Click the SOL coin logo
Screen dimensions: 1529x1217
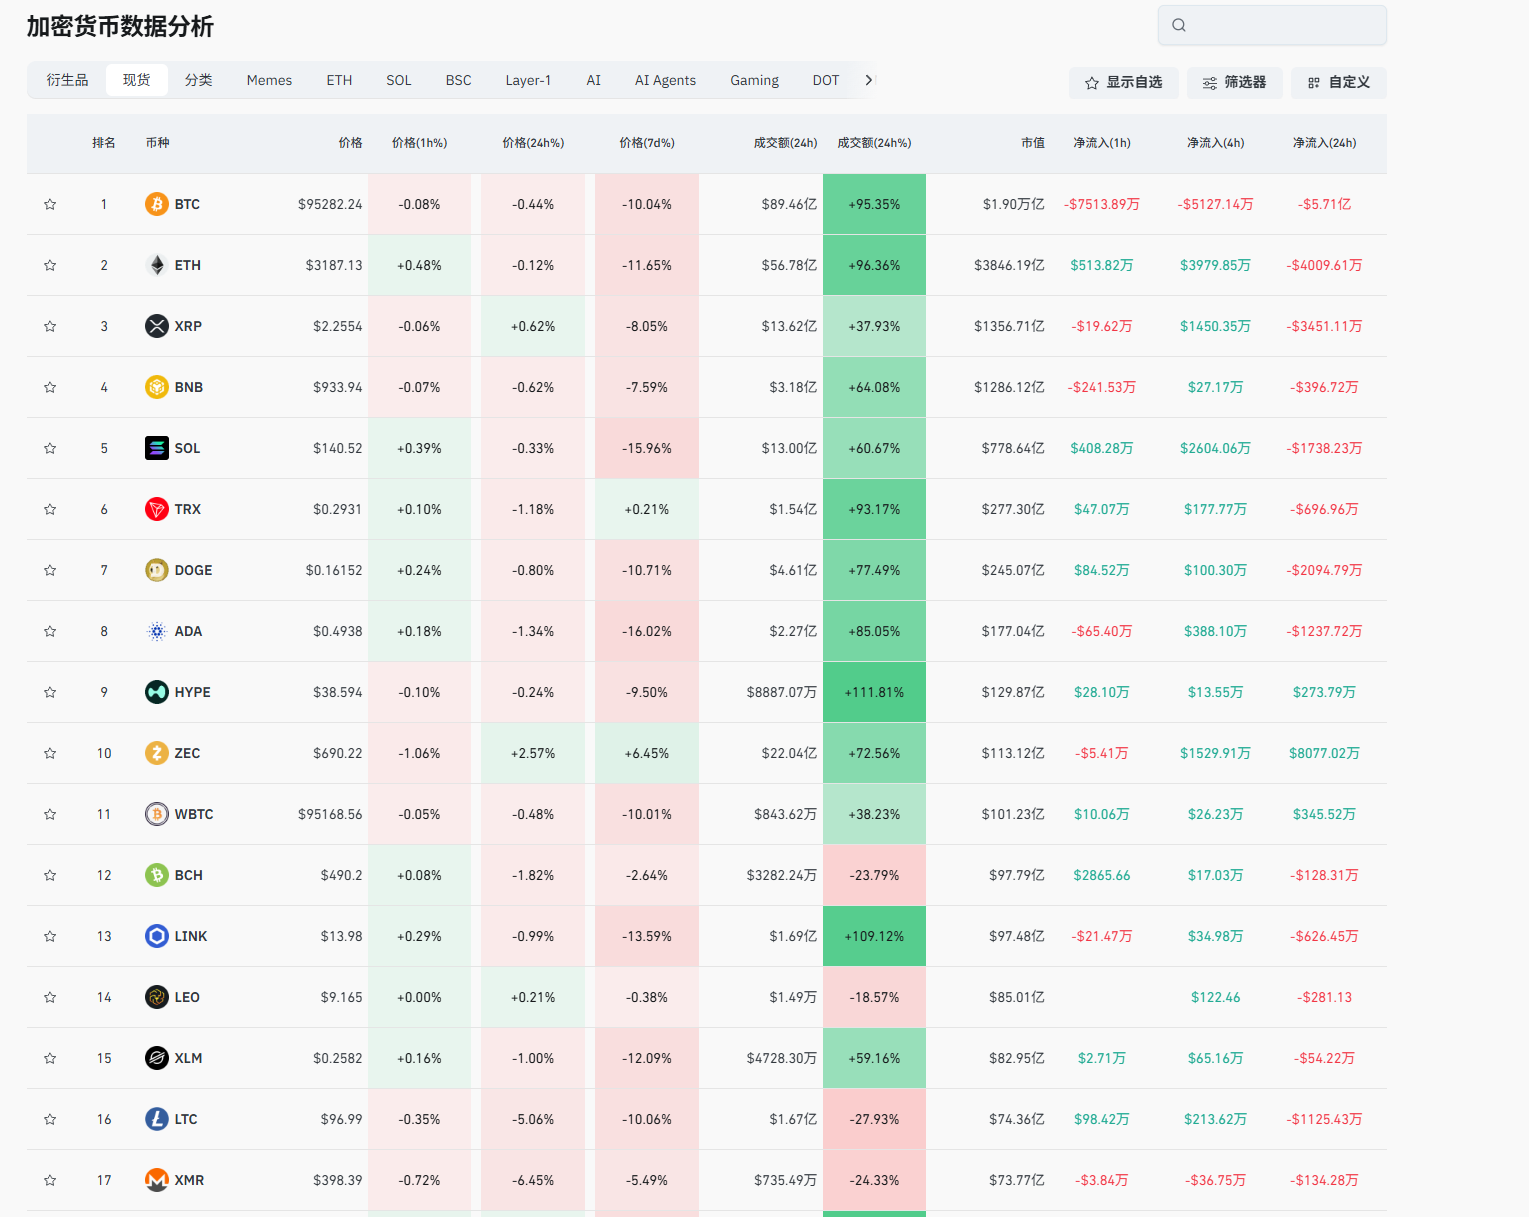[x=157, y=448]
